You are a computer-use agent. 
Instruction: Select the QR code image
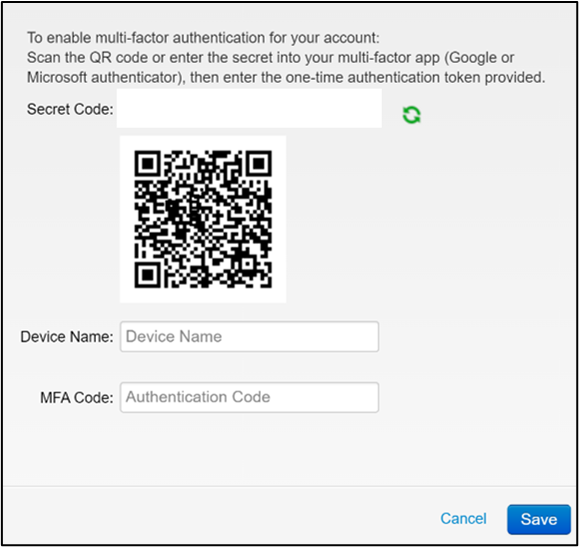(203, 219)
